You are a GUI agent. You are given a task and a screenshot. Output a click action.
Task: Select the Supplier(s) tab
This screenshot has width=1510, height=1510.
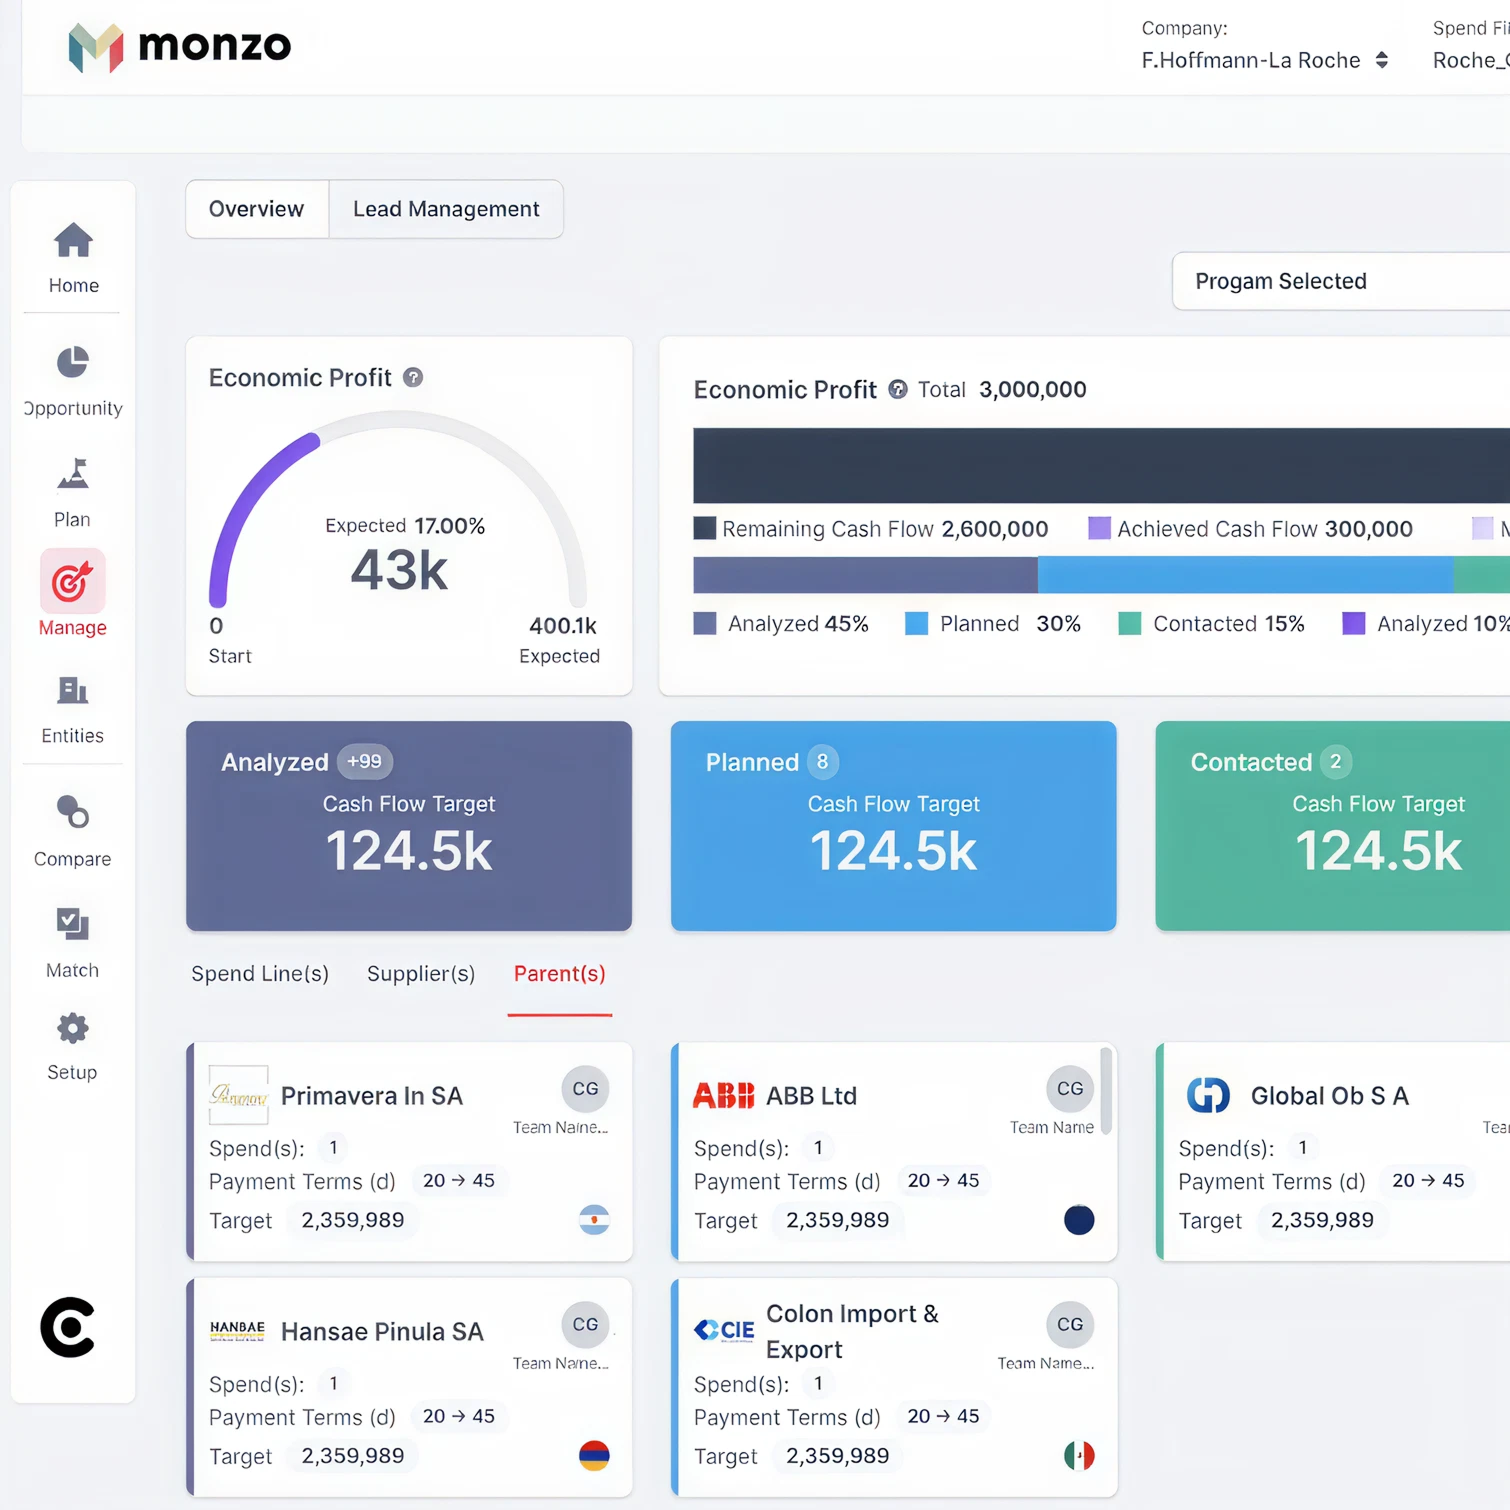point(421,974)
